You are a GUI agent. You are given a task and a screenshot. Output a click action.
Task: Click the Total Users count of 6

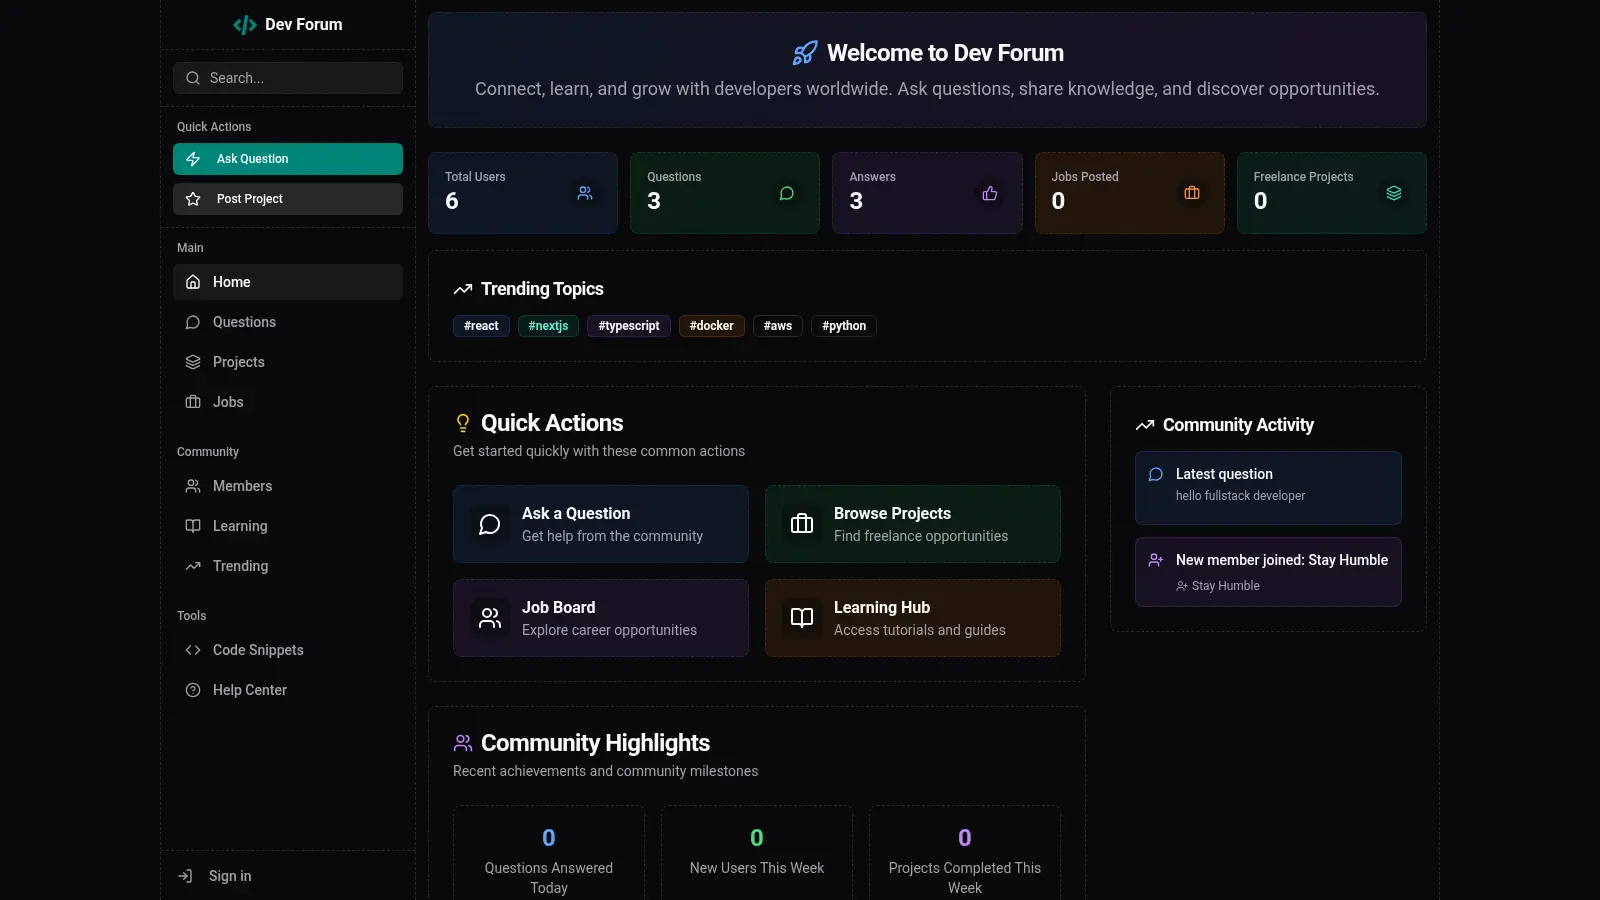coord(452,201)
